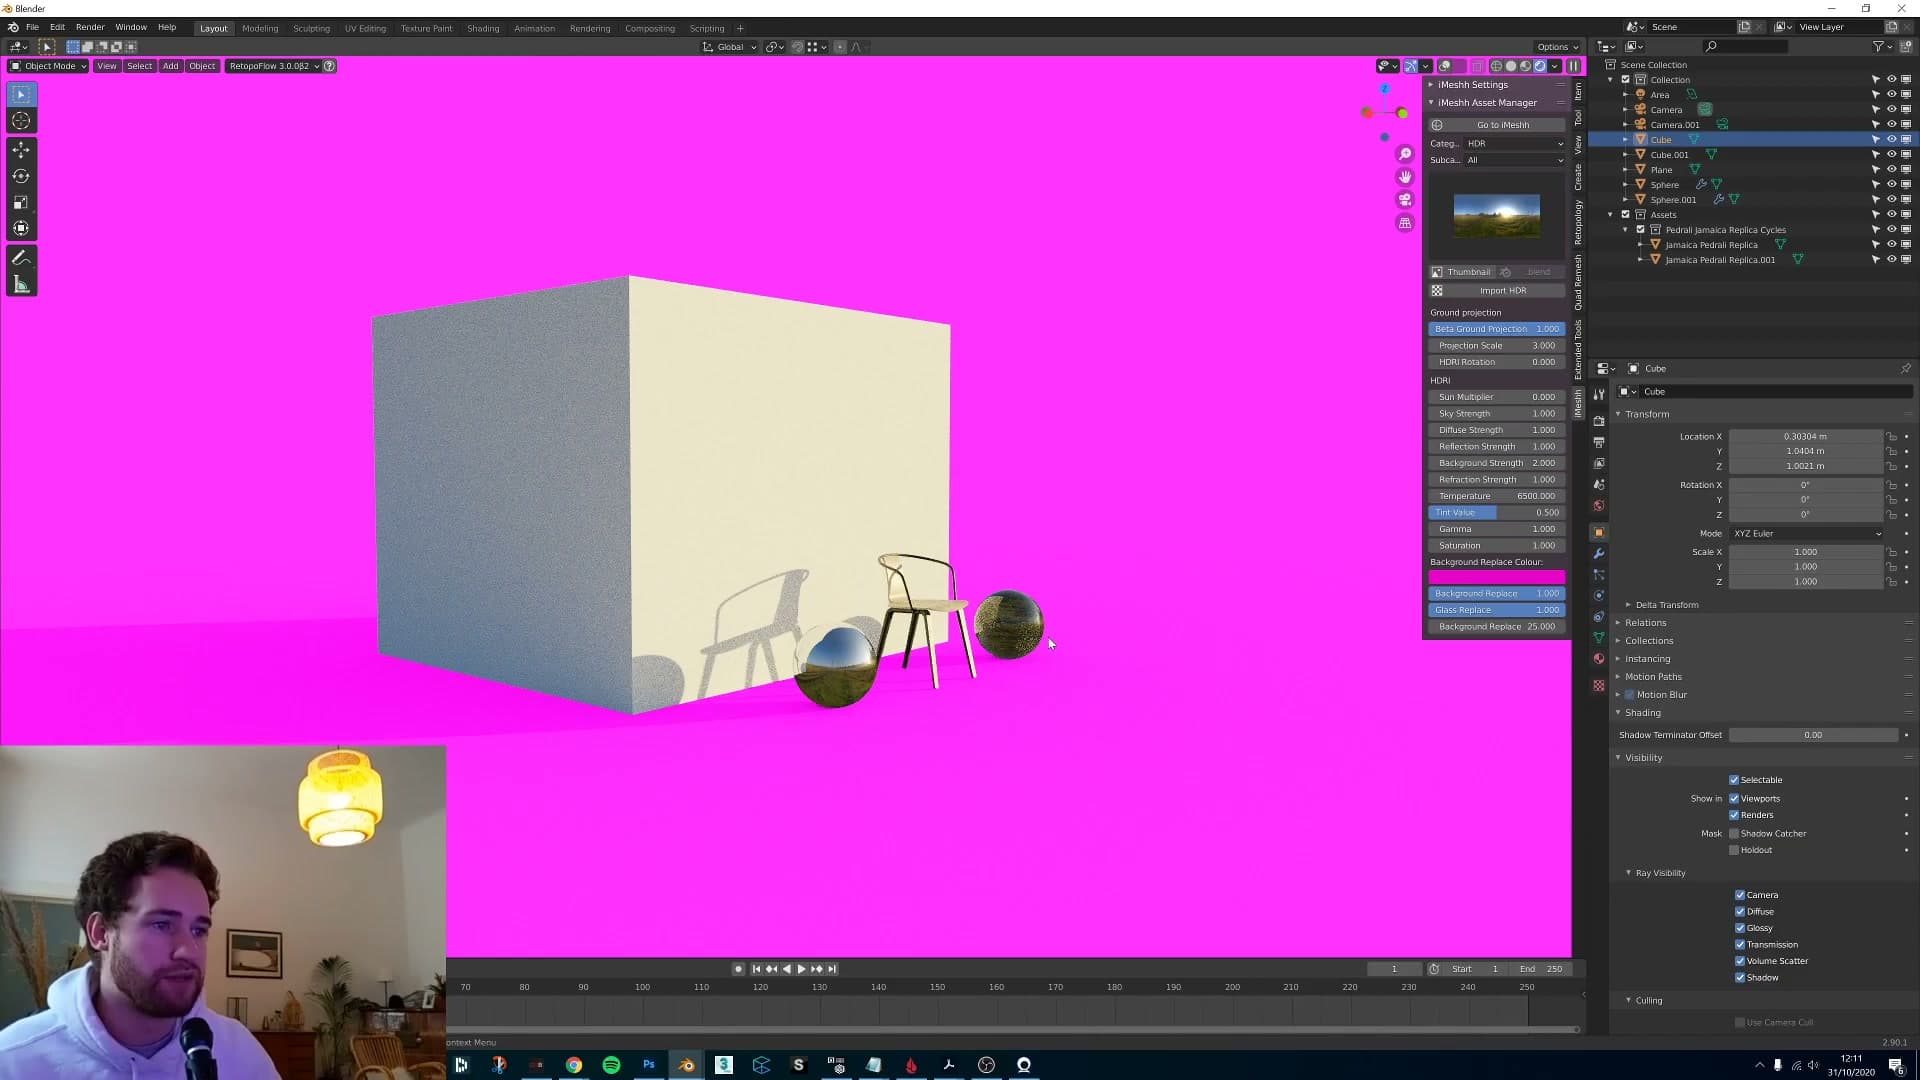Switch perspective/orthographic with the grid icon
1920x1080 pixels.
click(1405, 223)
